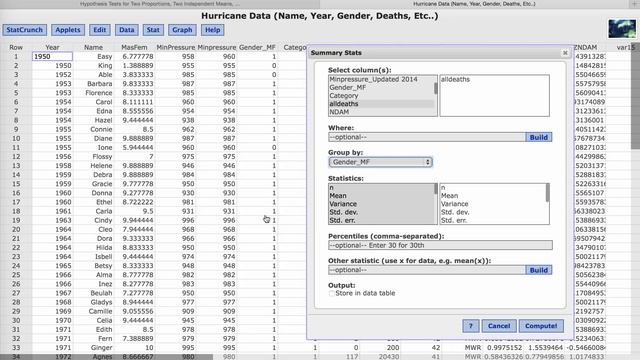The image size is (640, 360).
Task: Click the Name cell Ginger
Action: (101, 348)
